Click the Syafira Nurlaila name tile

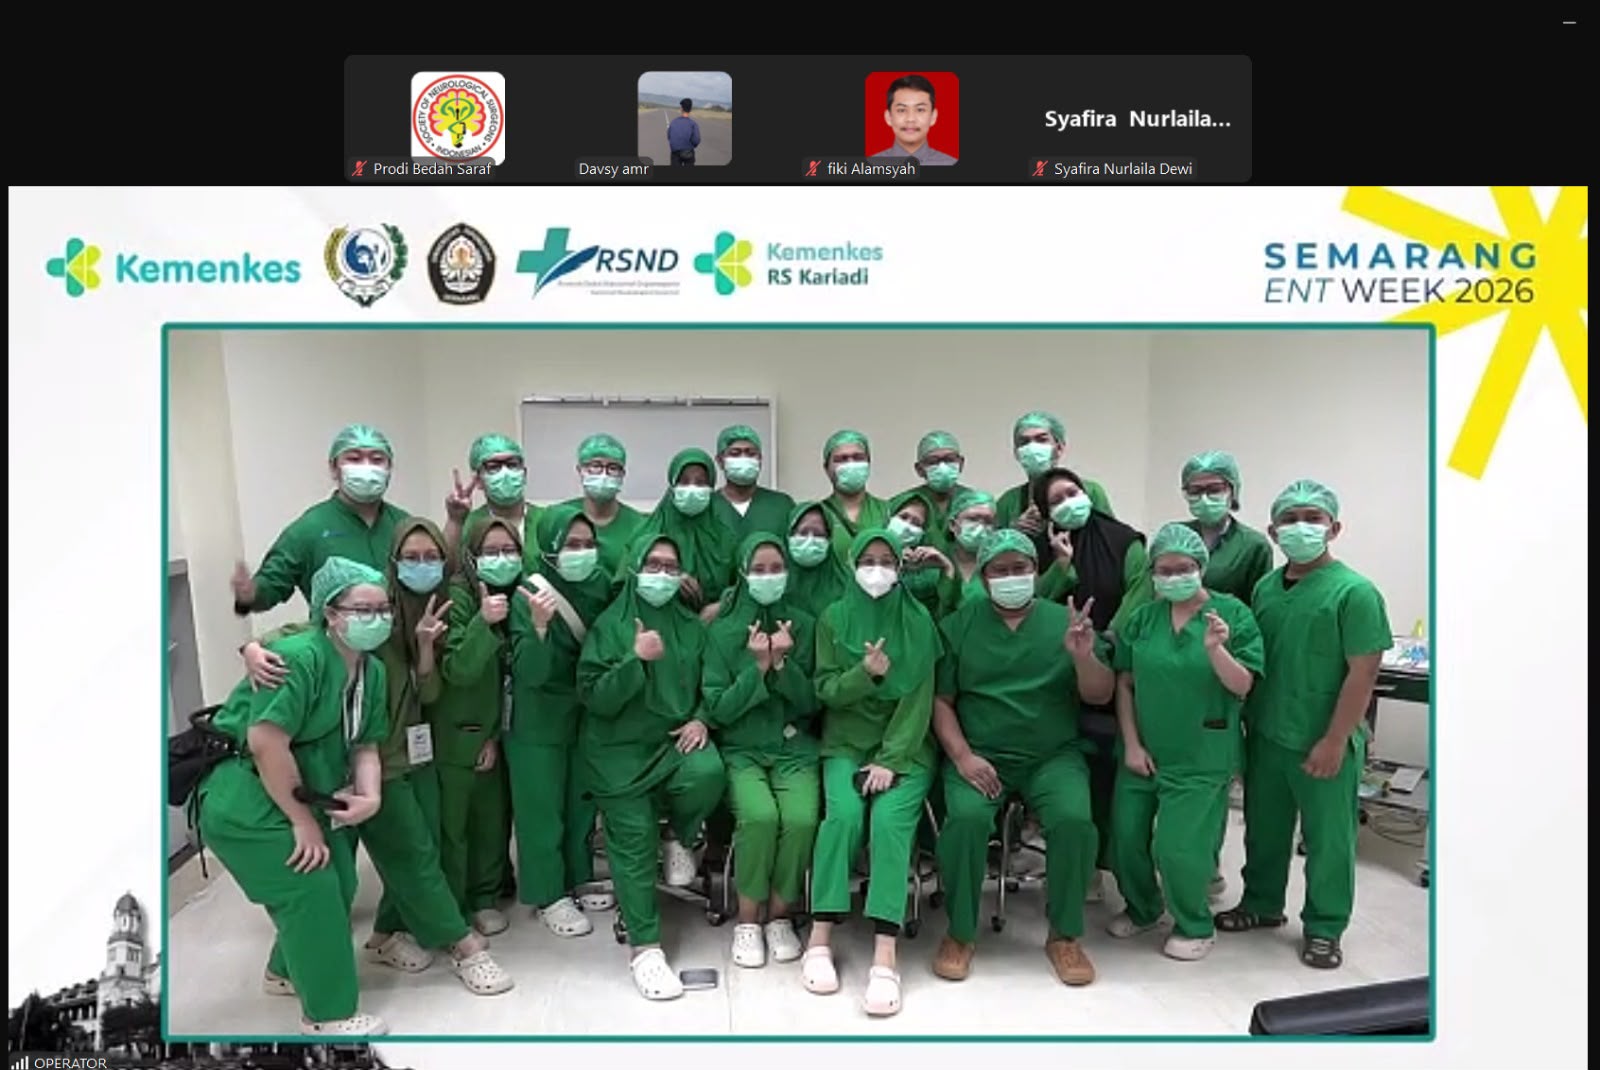(1138, 119)
